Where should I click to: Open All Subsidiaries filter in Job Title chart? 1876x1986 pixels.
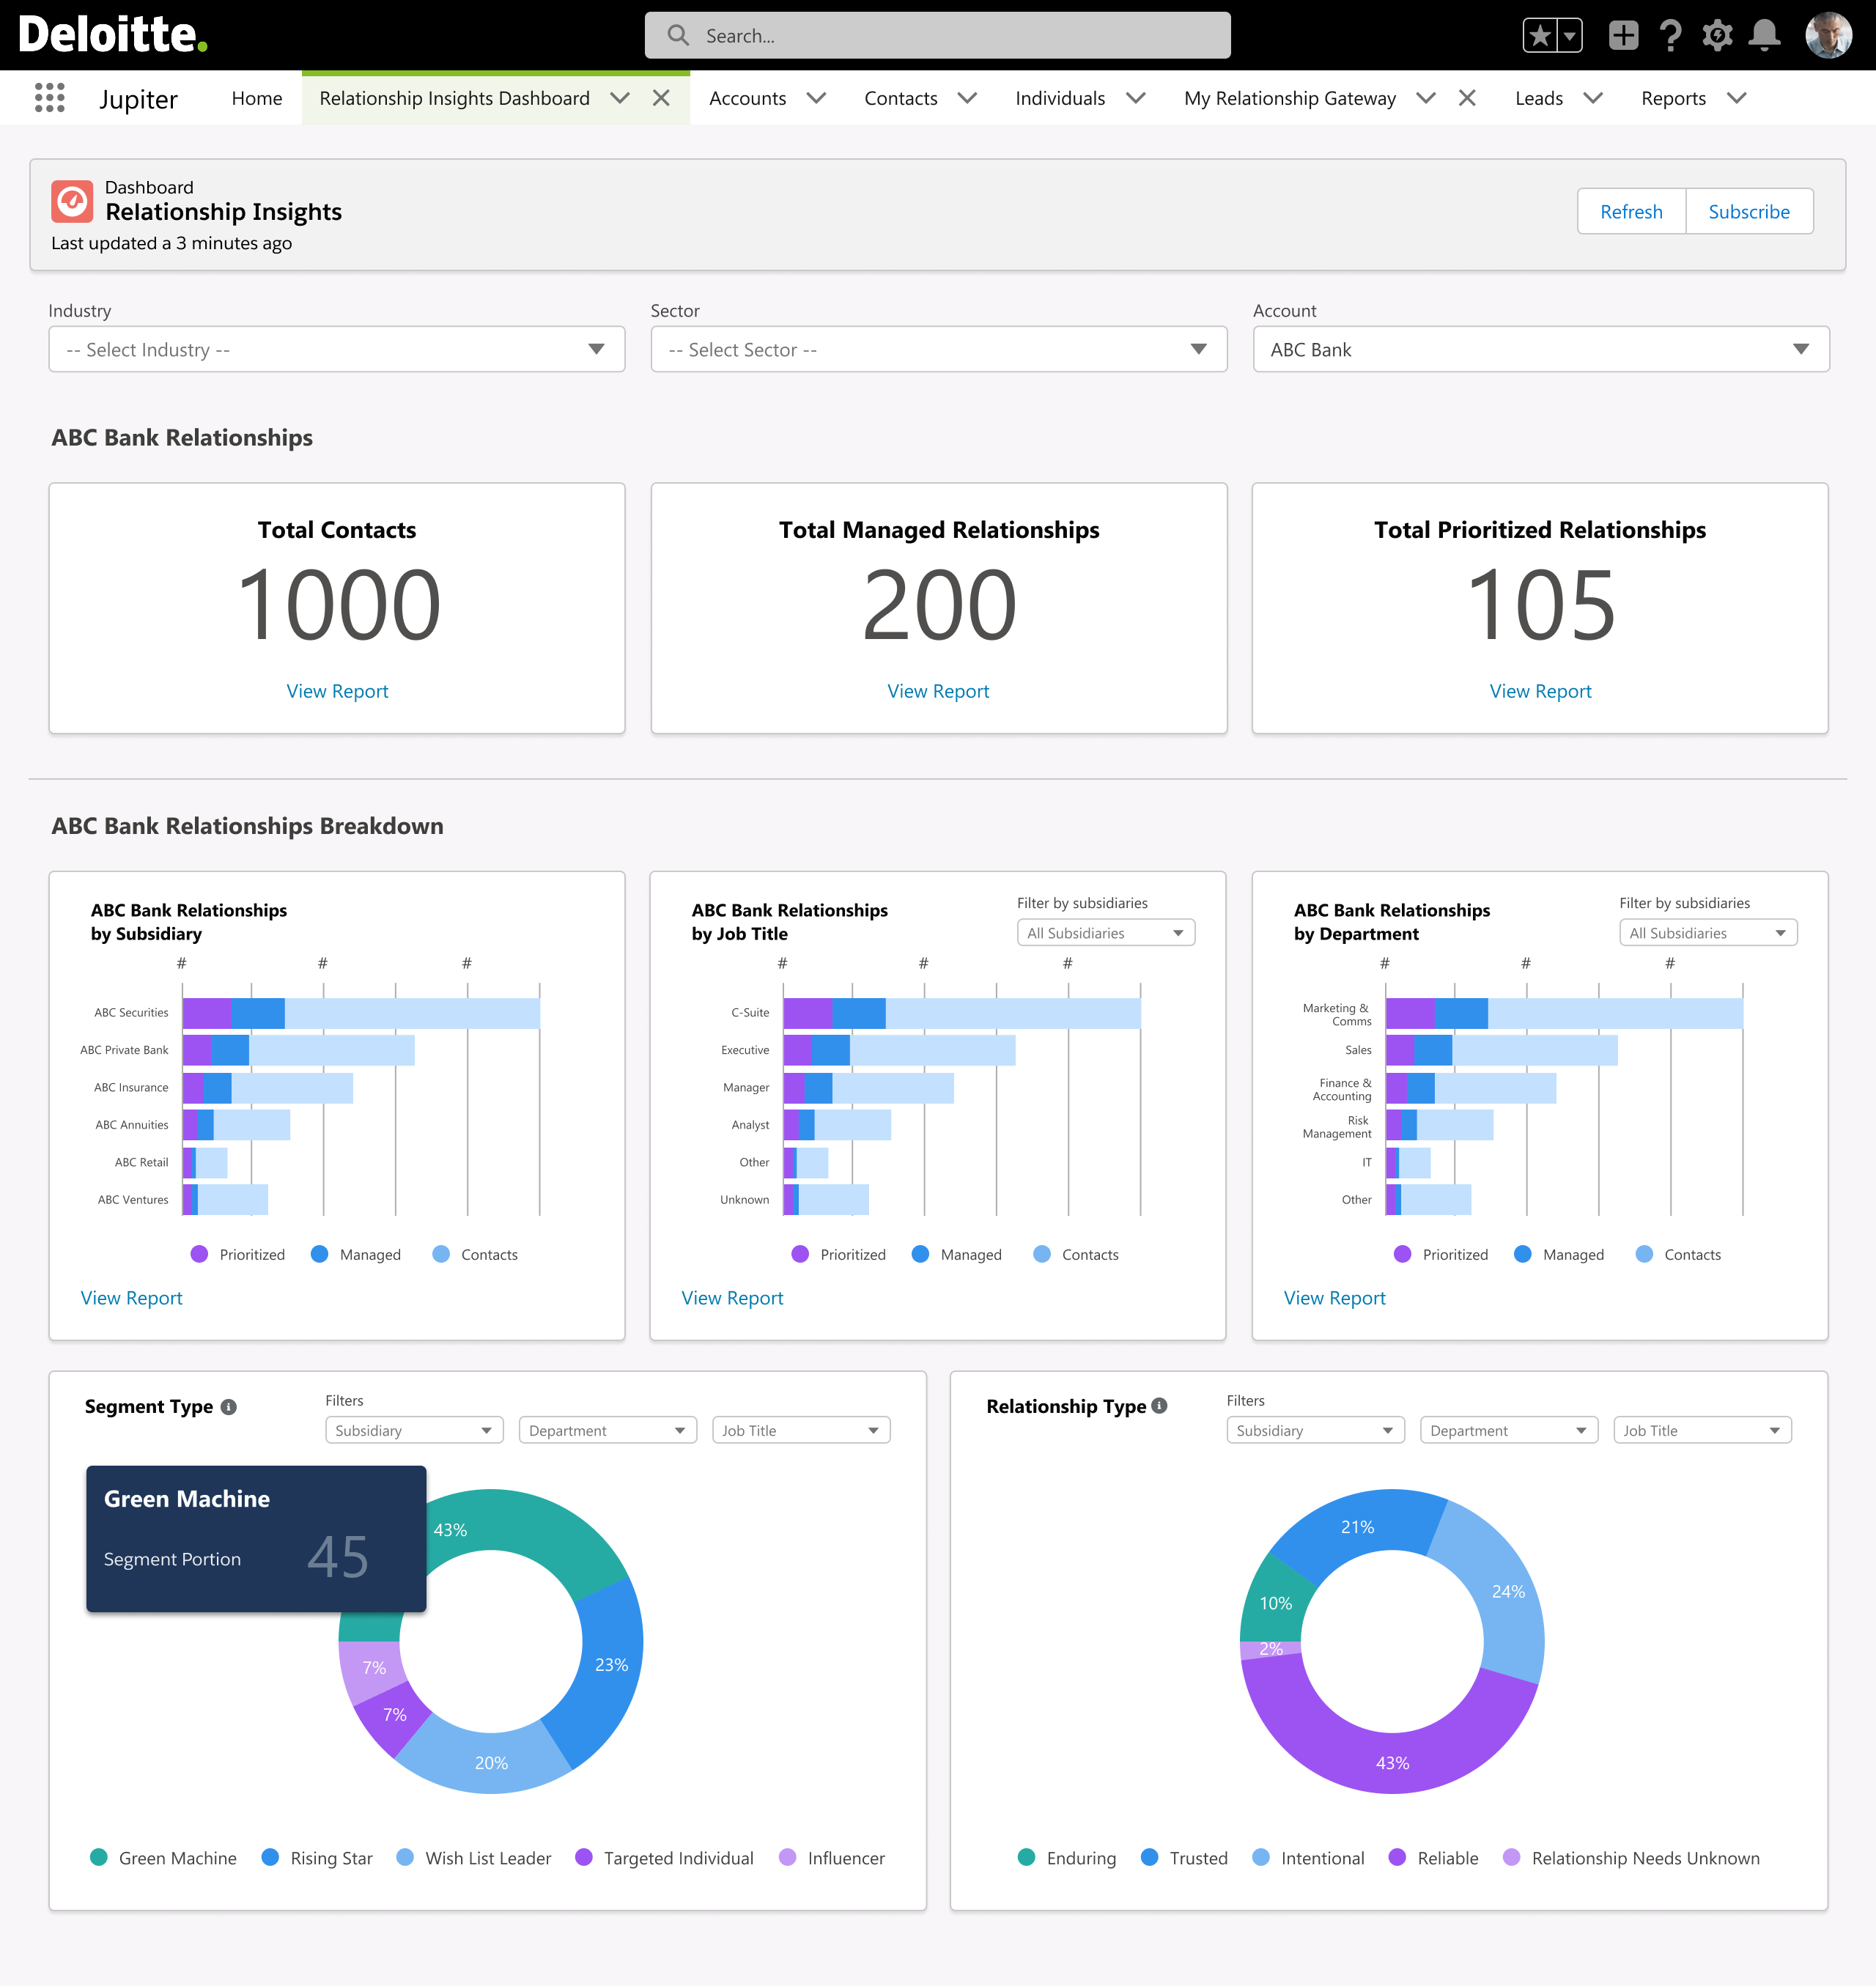coord(1106,933)
